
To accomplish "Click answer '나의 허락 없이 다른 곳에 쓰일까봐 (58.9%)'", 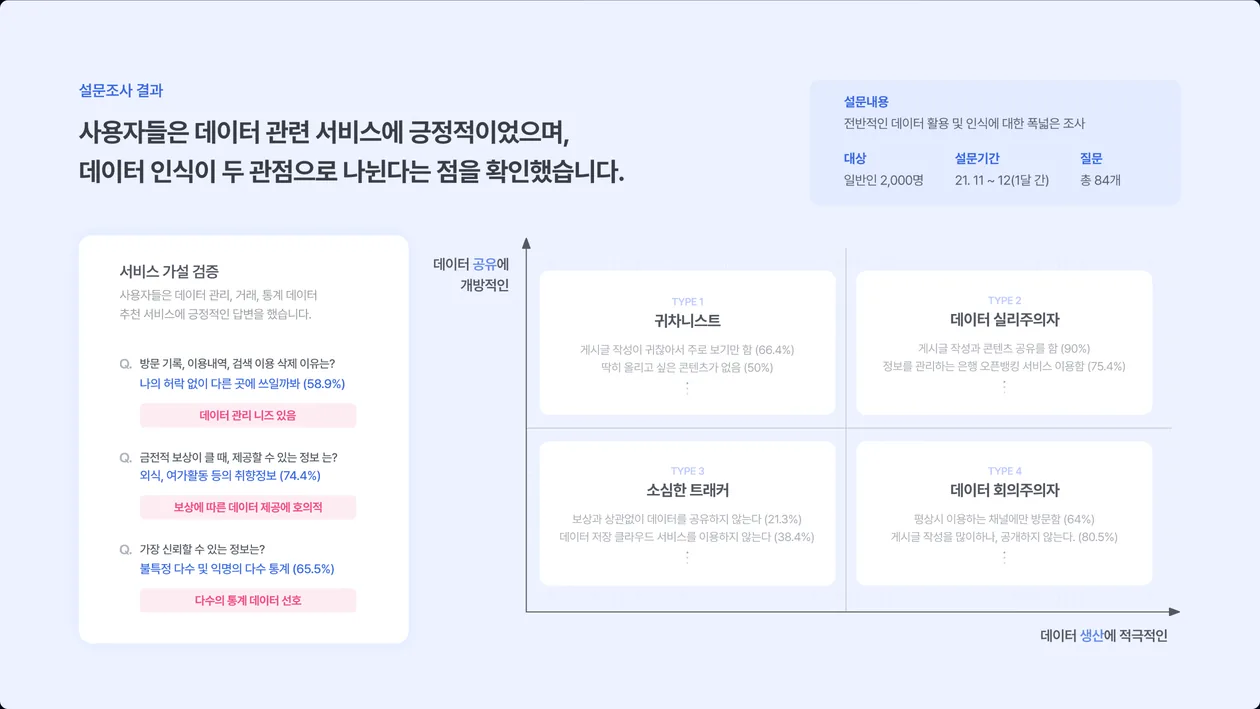I will 242,383.
